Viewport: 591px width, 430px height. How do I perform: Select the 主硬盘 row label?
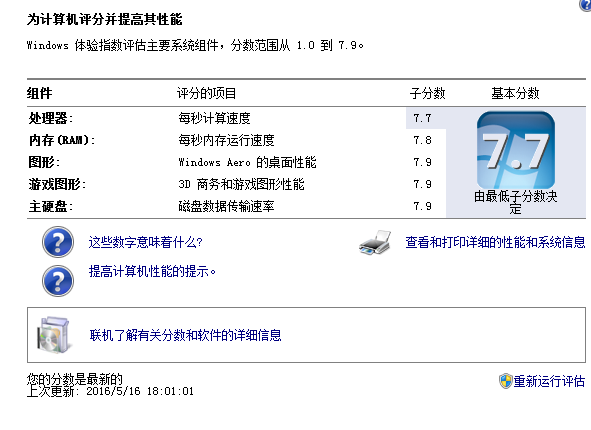(x=51, y=207)
